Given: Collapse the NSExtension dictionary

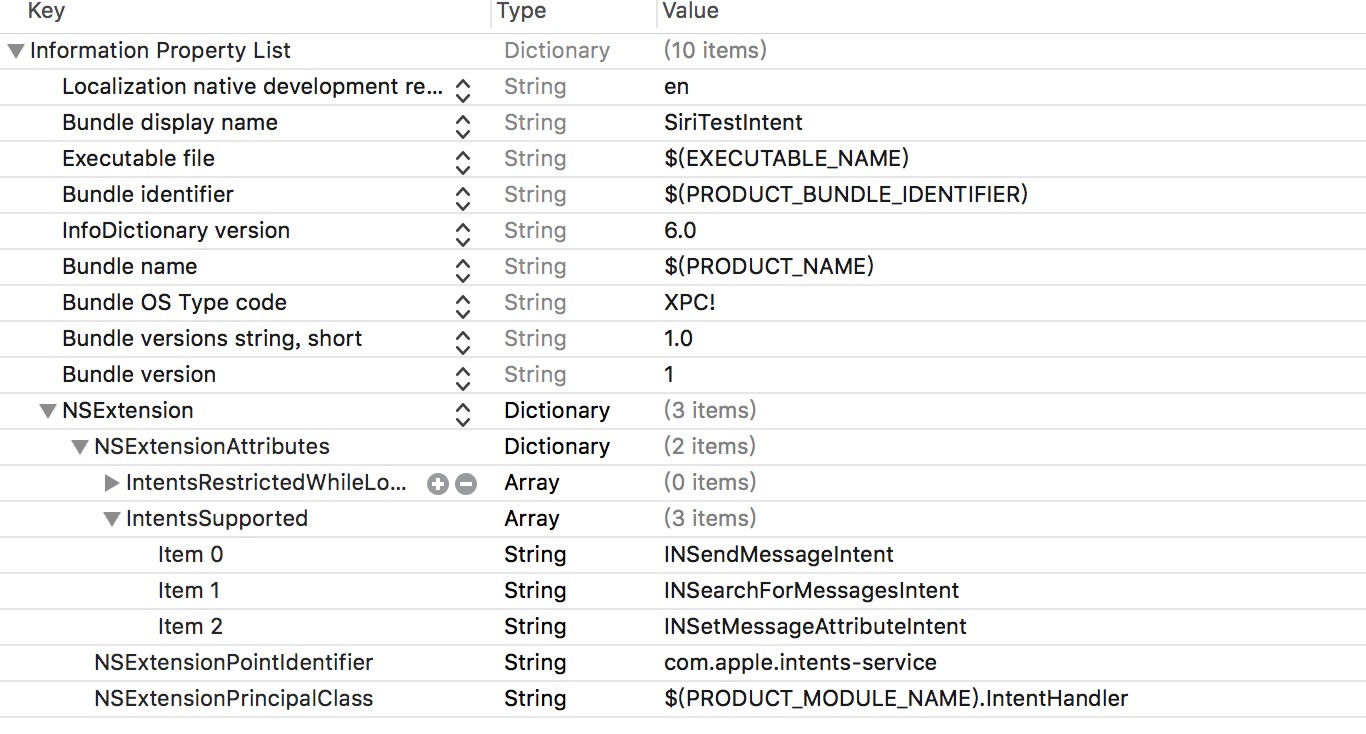Looking at the screenshot, I should pyautogui.click(x=48, y=411).
